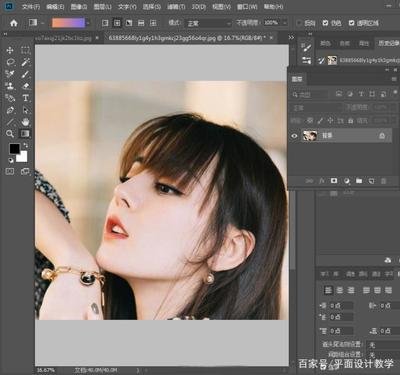Select the Zoom magnifier tool
This screenshot has width=400, height=375.
(x=10, y=134)
